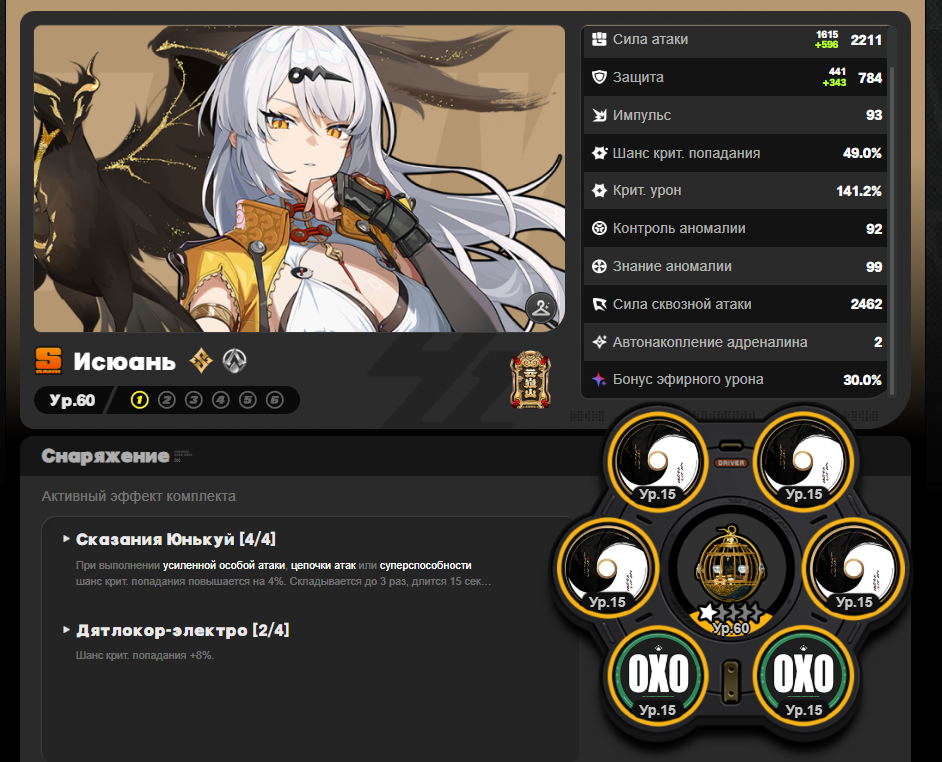Image resolution: width=942 pixels, height=762 pixels.
Task: Click the Активный эффект комплекта label
Action: click(138, 496)
